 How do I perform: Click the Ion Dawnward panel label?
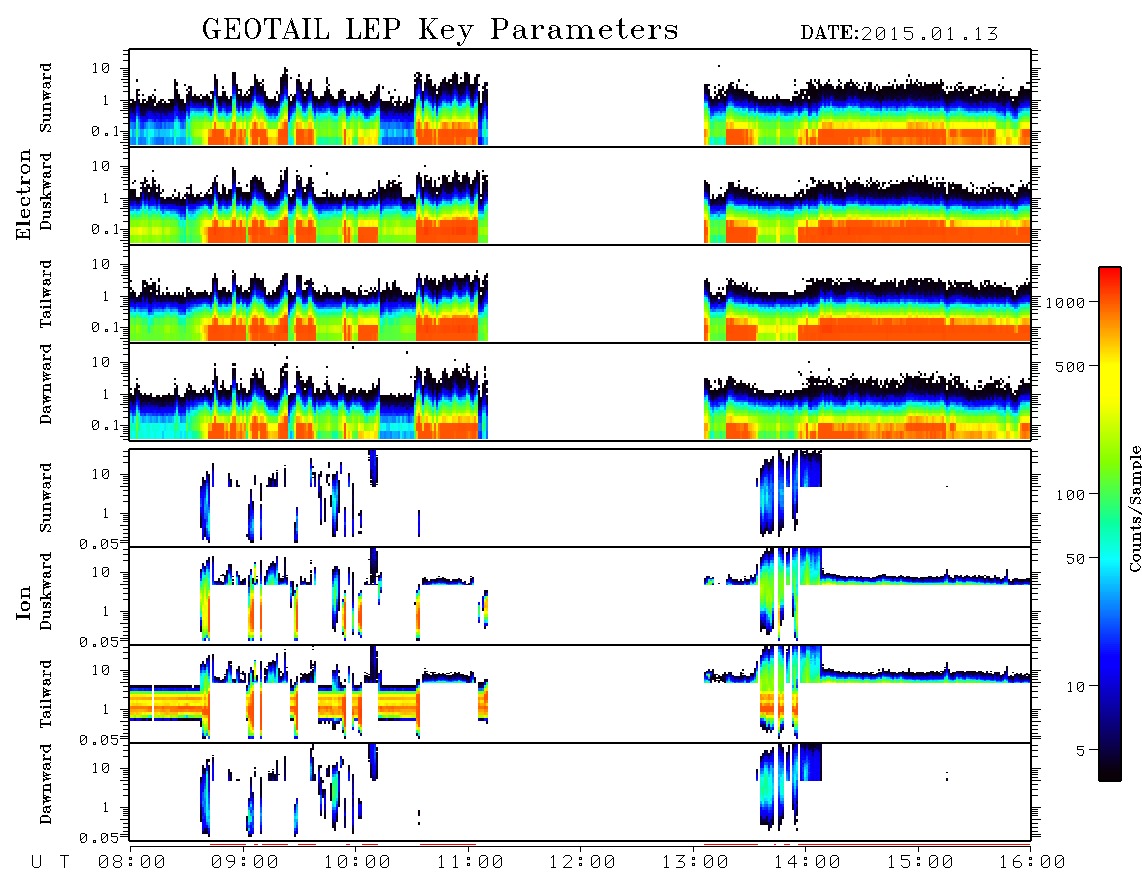coord(46,784)
